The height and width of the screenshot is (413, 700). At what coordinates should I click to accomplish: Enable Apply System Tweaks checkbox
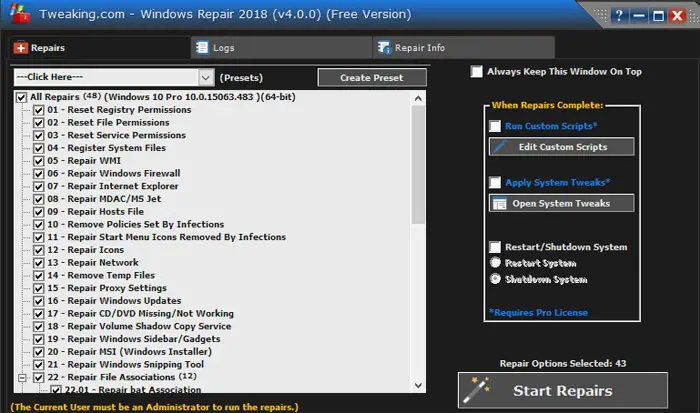click(x=495, y=183)
